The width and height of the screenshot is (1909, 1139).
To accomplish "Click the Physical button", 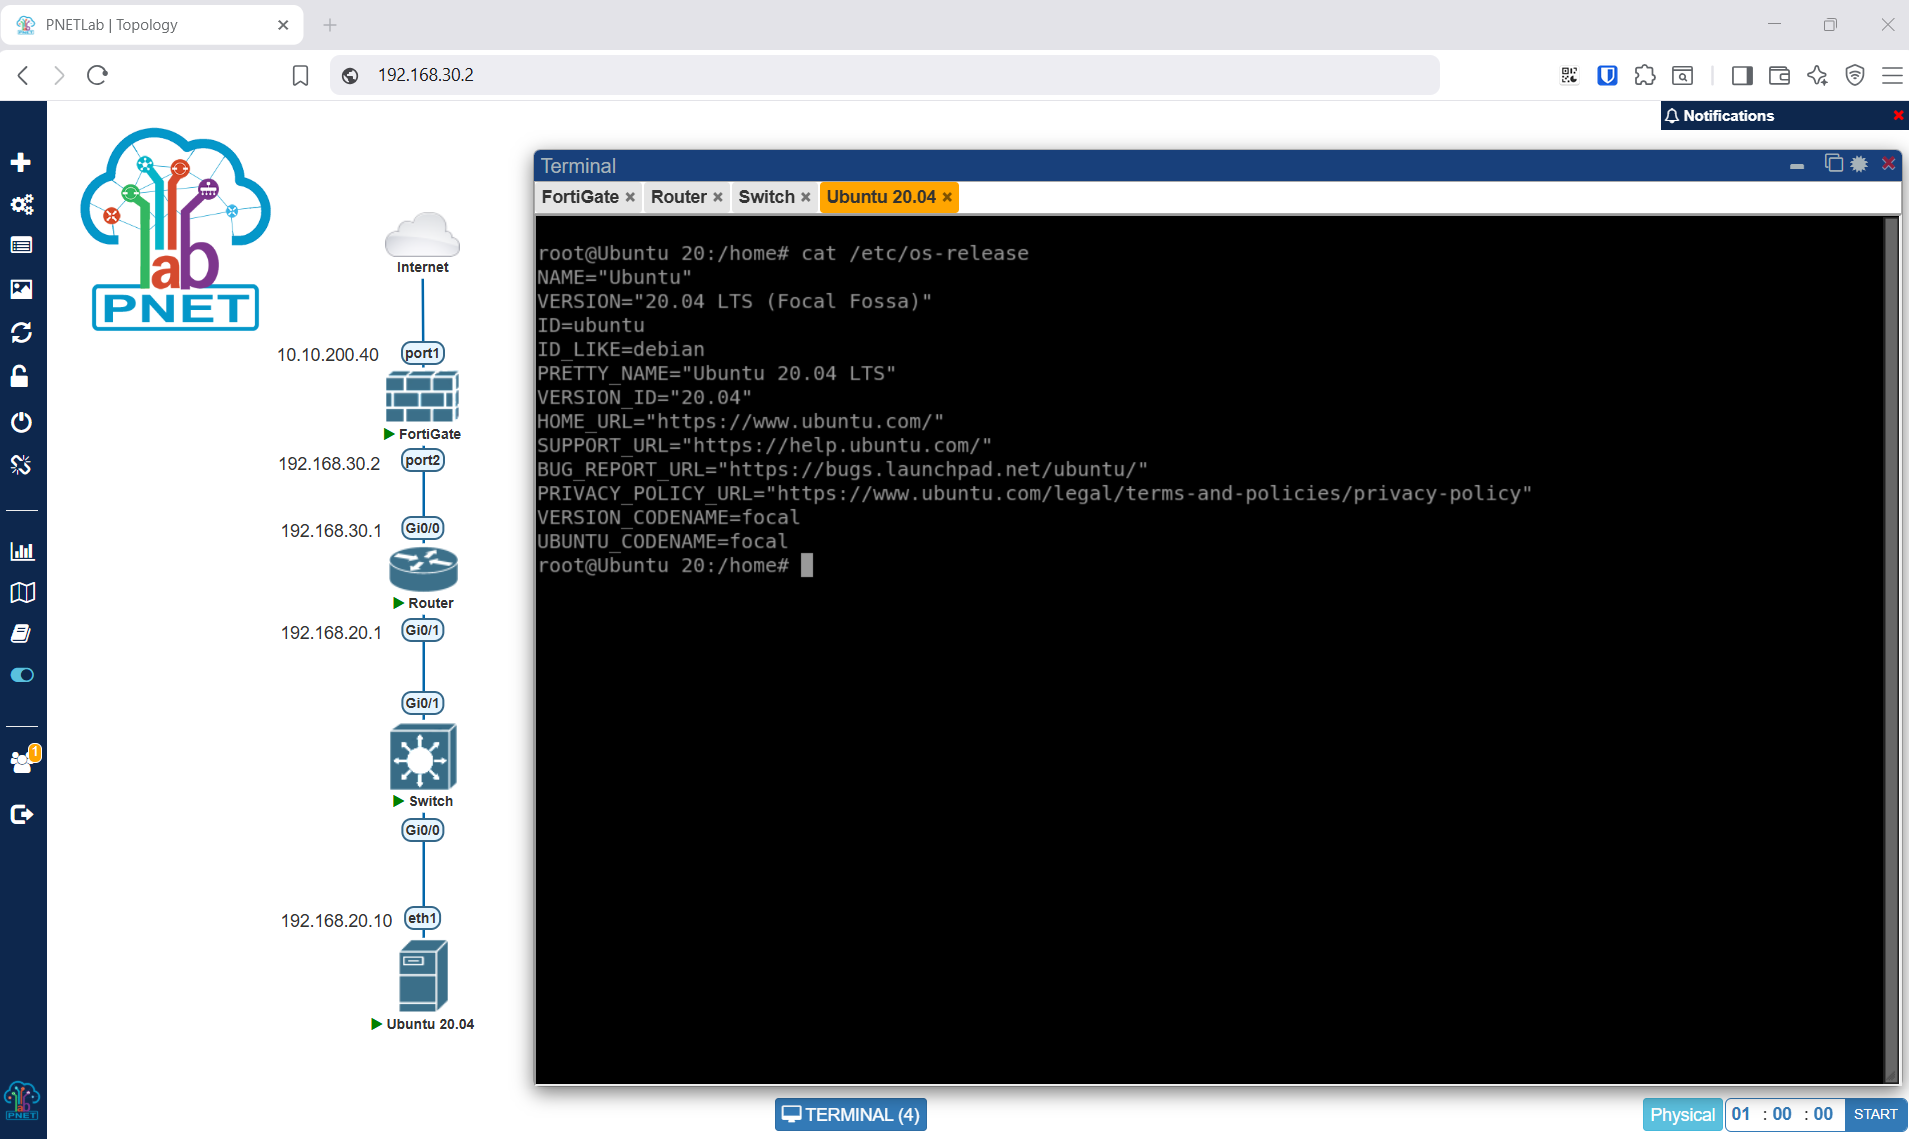I will 1682,1114.
